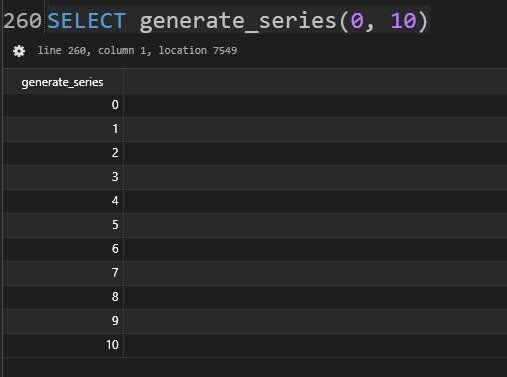This screenshot has width=507, height=377.
Task: Select the result cell with value 1
Action: [x=63, y=129]
